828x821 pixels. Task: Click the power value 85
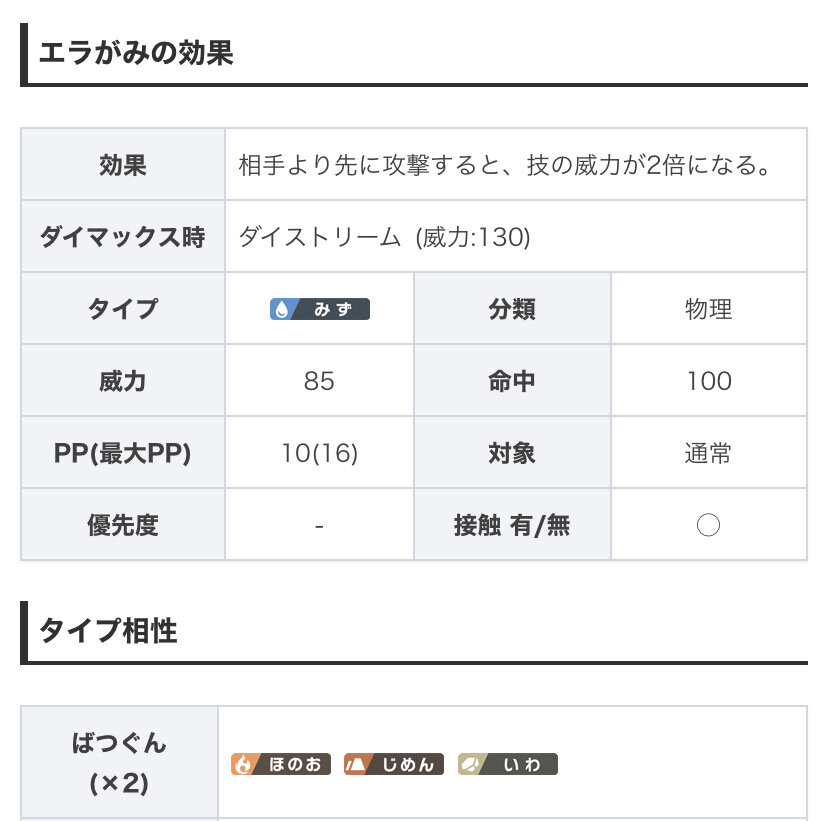[319, 381]
